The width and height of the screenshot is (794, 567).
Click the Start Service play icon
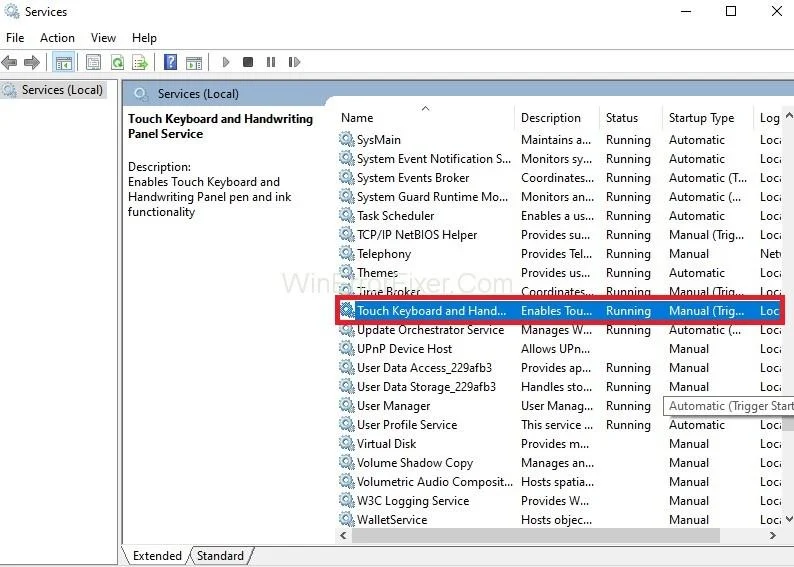coord(226,62)
